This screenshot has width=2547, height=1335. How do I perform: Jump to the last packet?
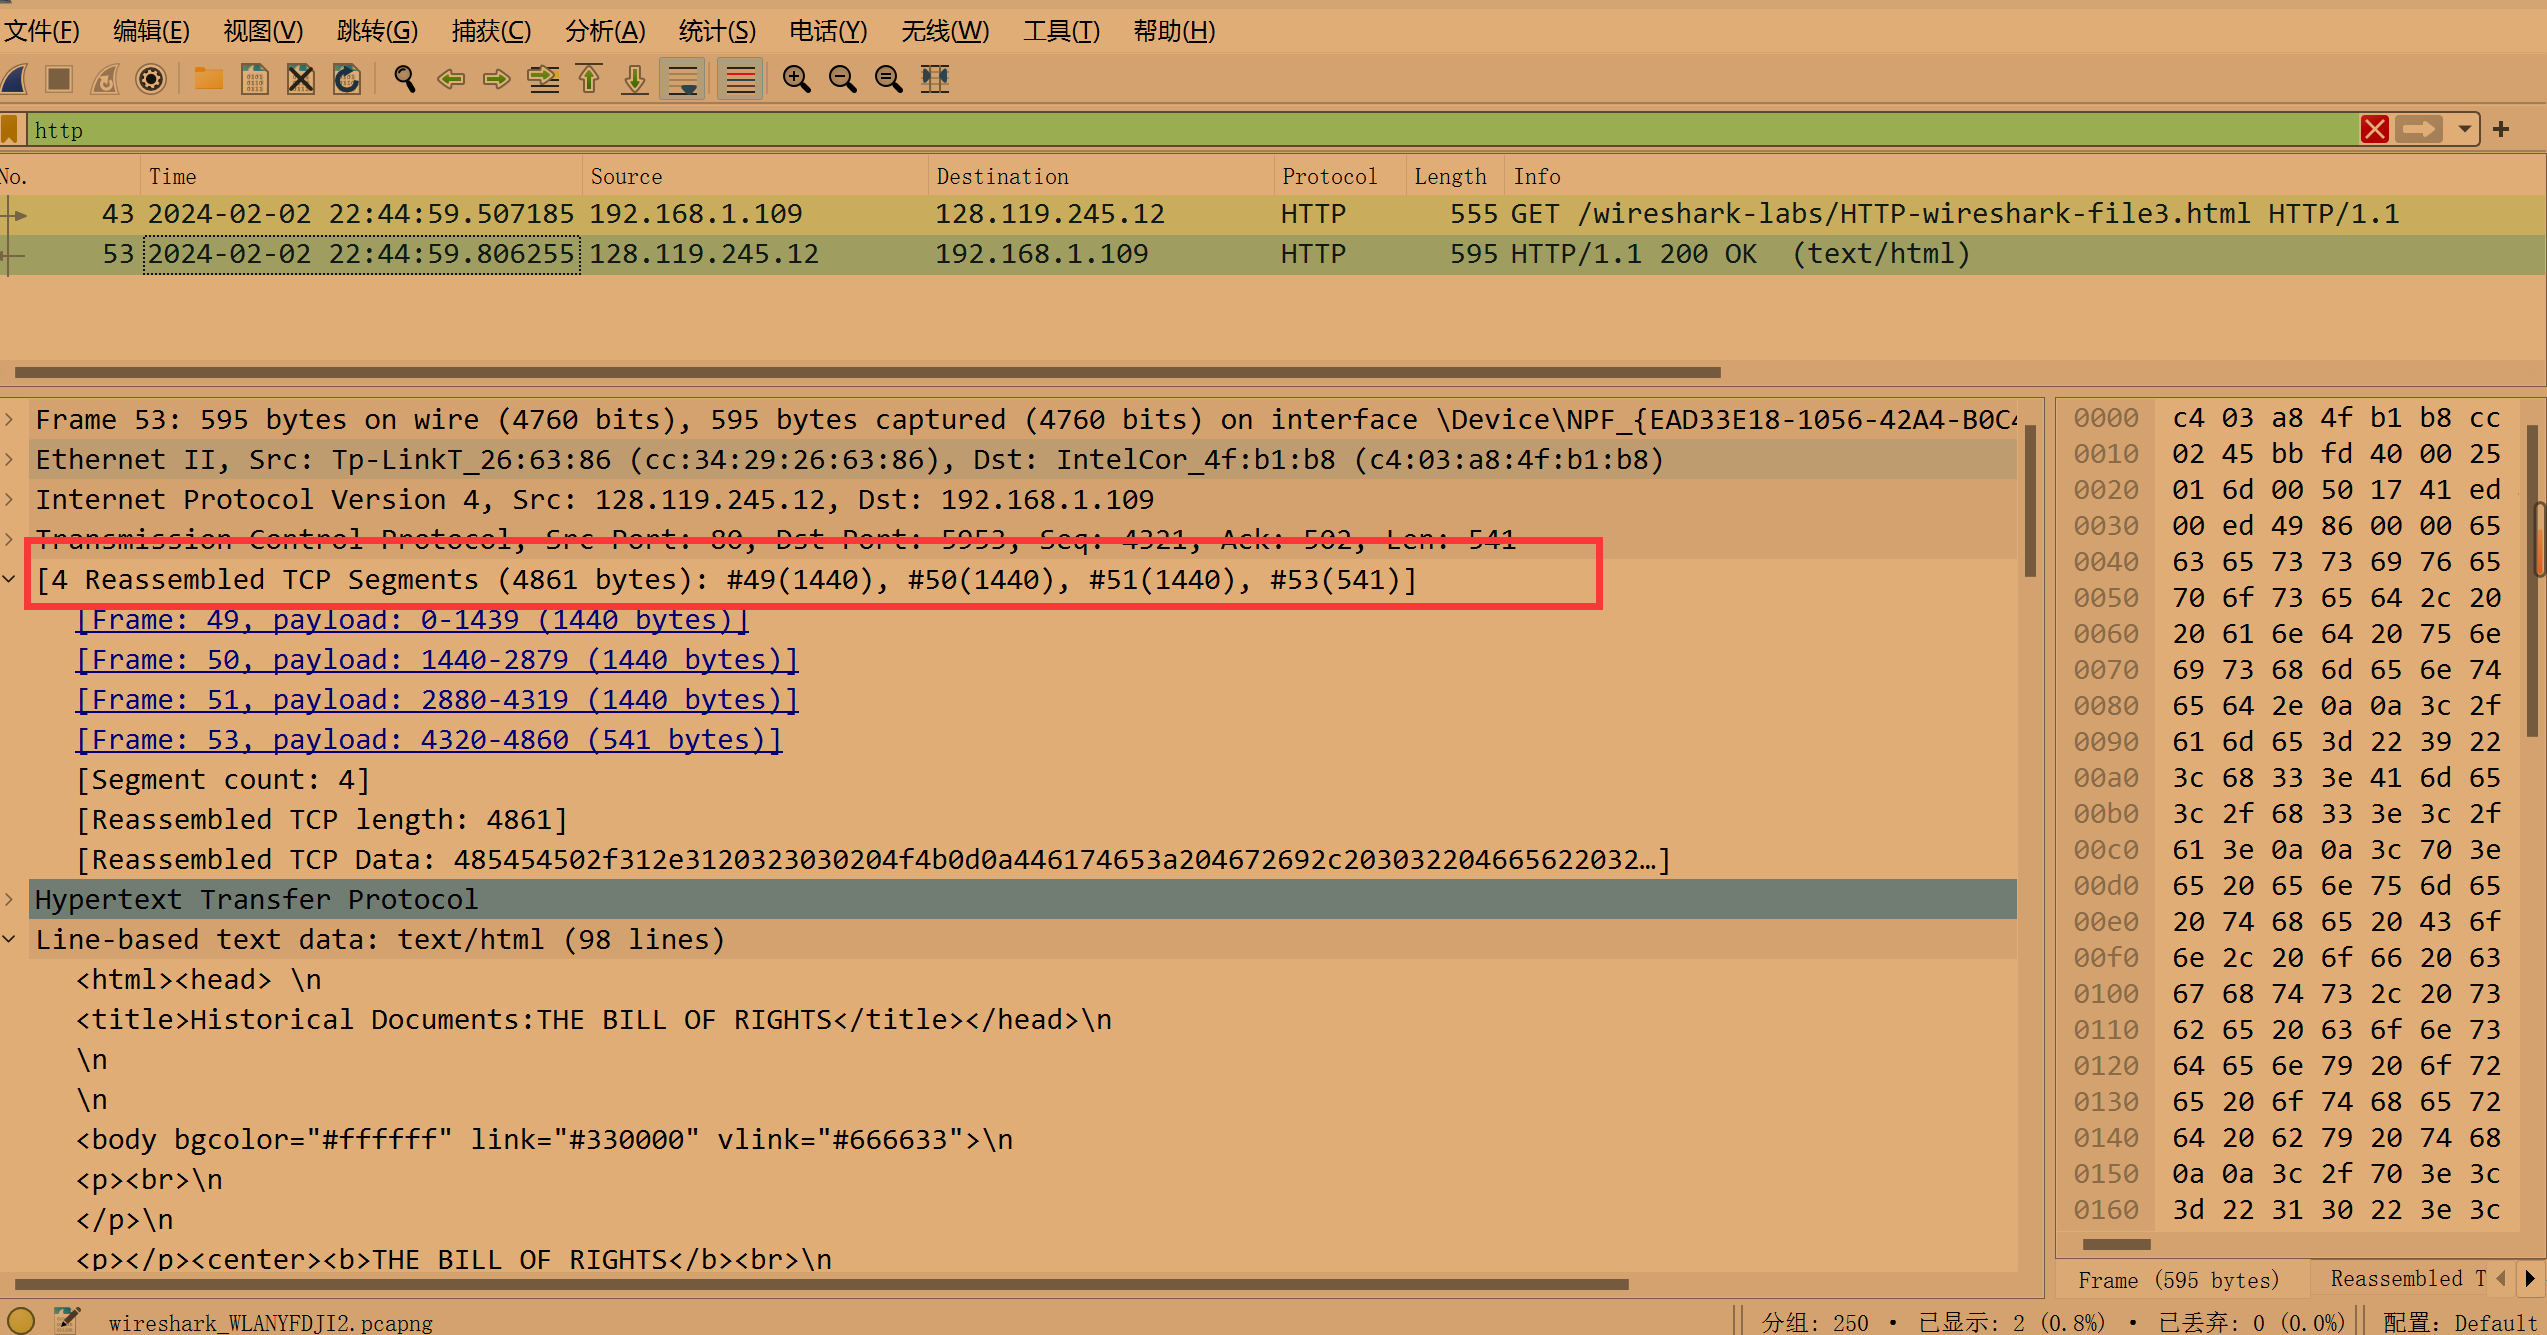(x=635, y=78)
